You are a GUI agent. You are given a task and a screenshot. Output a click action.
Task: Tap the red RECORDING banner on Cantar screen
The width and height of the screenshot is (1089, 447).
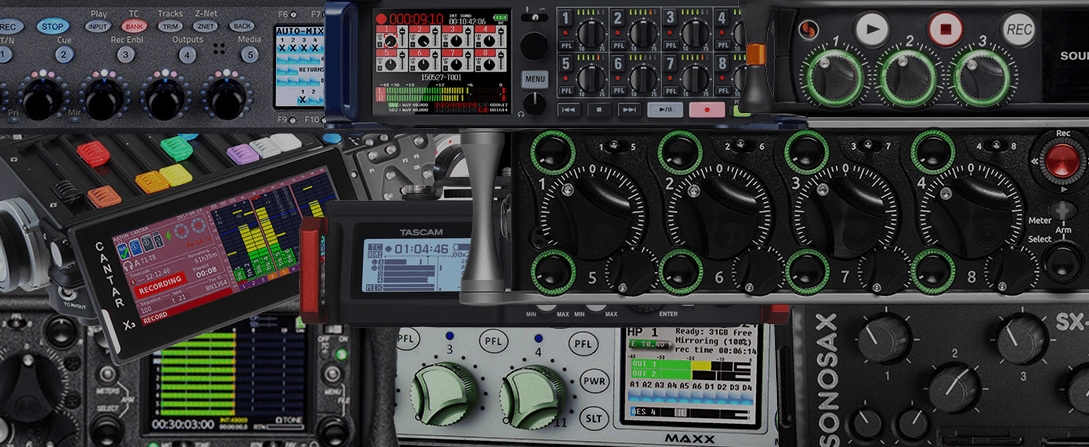tap(160, 283)
